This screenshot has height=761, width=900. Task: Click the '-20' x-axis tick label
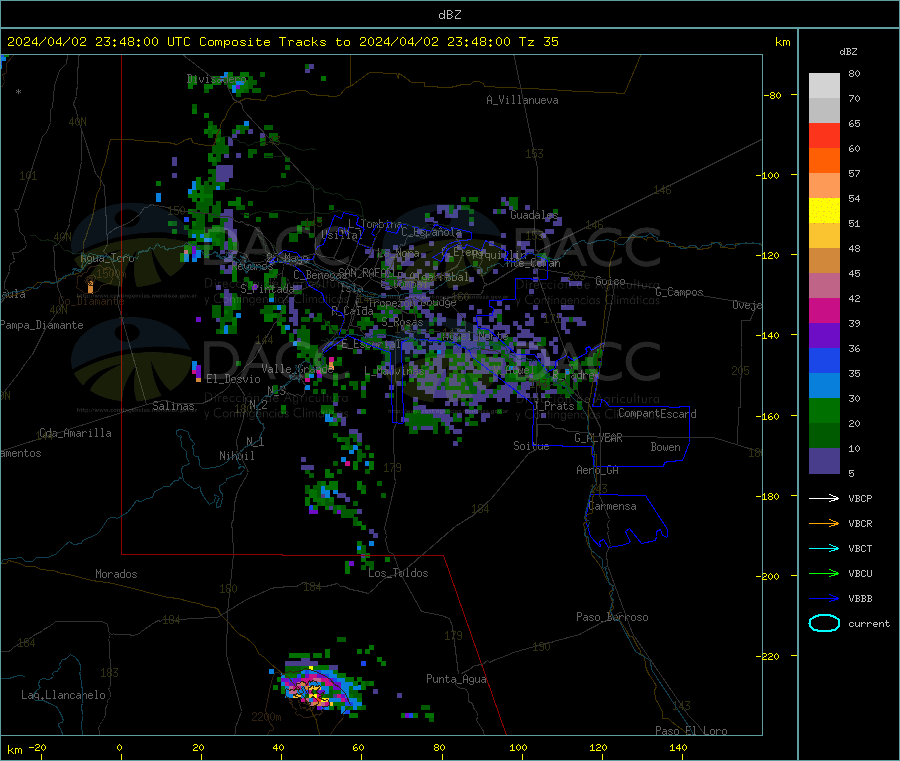tap(37, 747)
